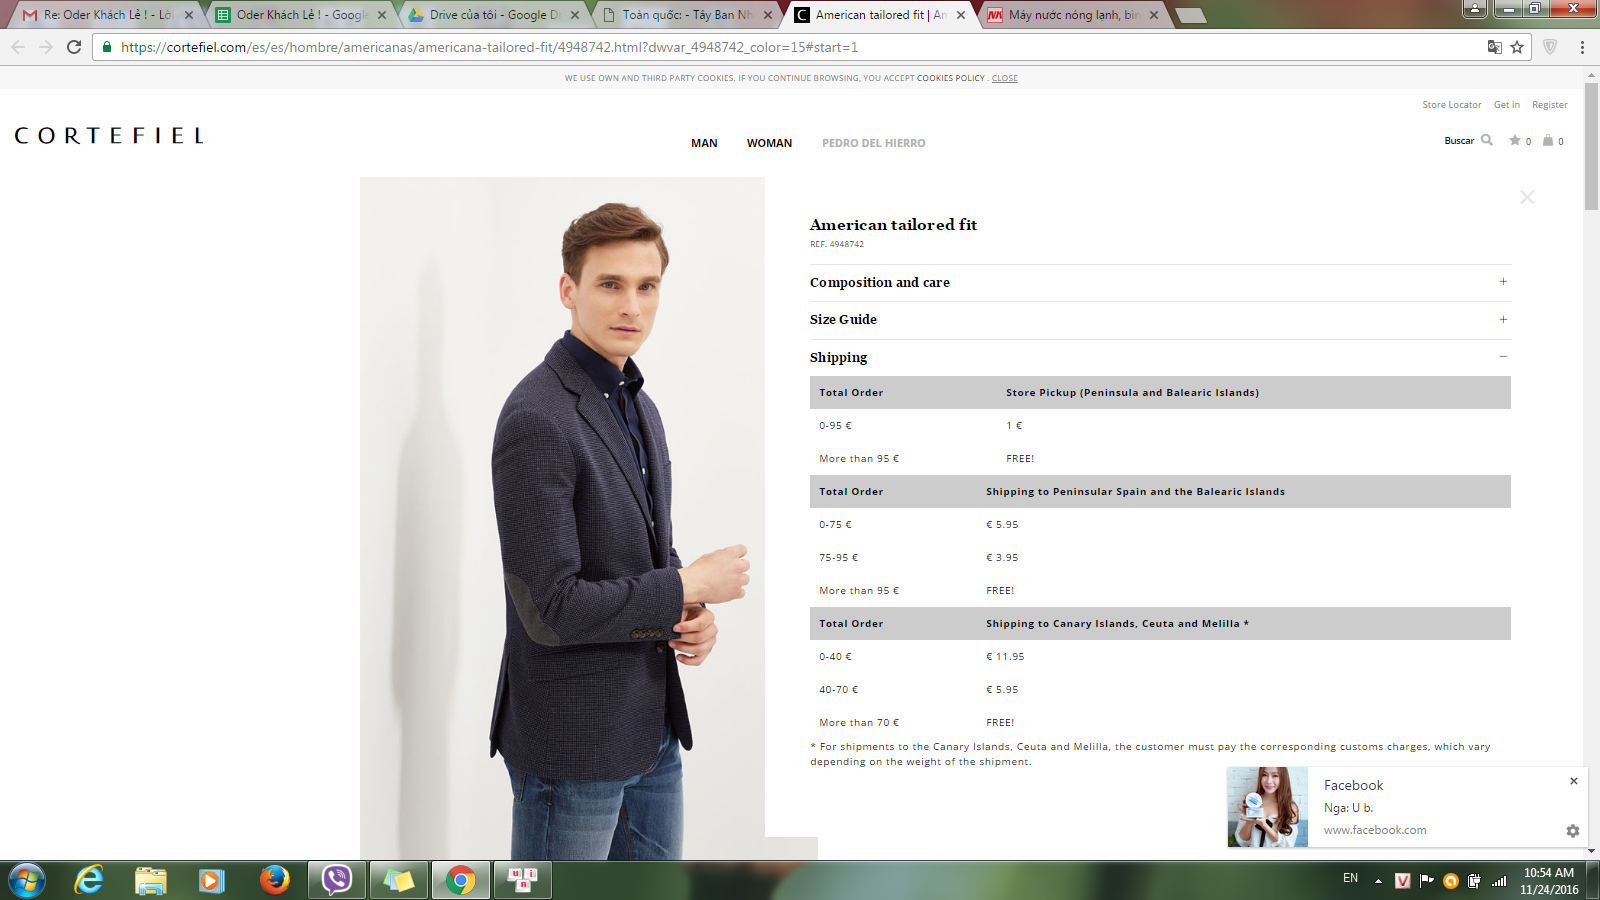Close the product details panel
The height and width of the screenshot is (900, 1600).
click(1527, 197)
